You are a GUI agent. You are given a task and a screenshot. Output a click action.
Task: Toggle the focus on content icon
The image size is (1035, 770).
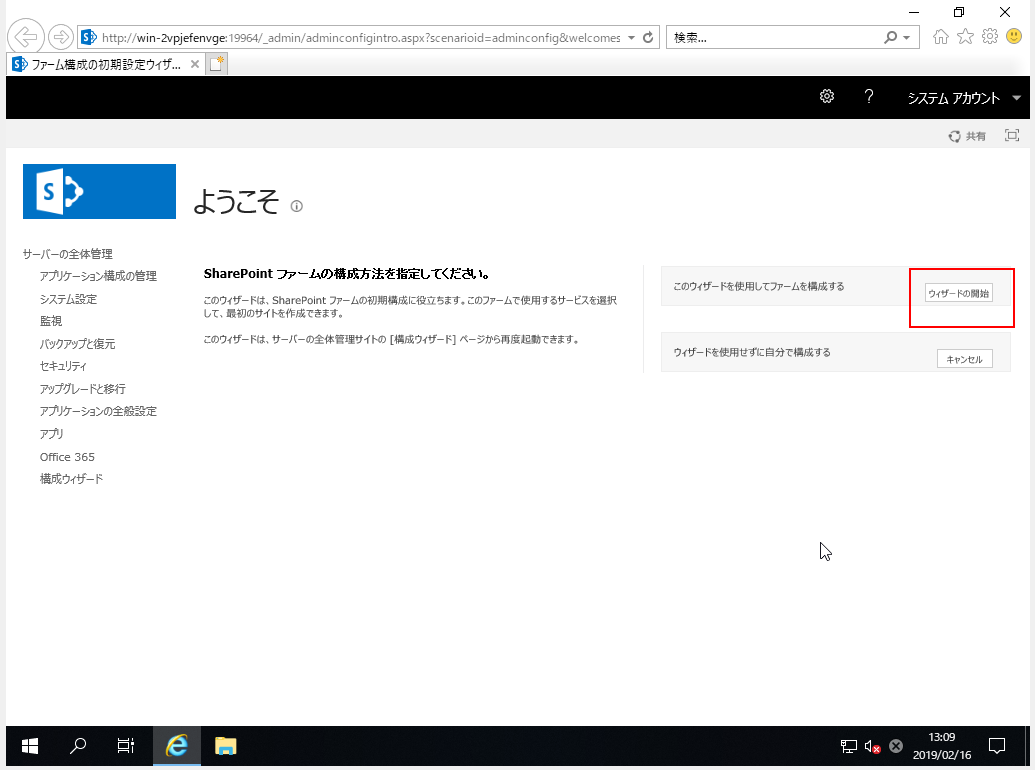coord(1012,135)
